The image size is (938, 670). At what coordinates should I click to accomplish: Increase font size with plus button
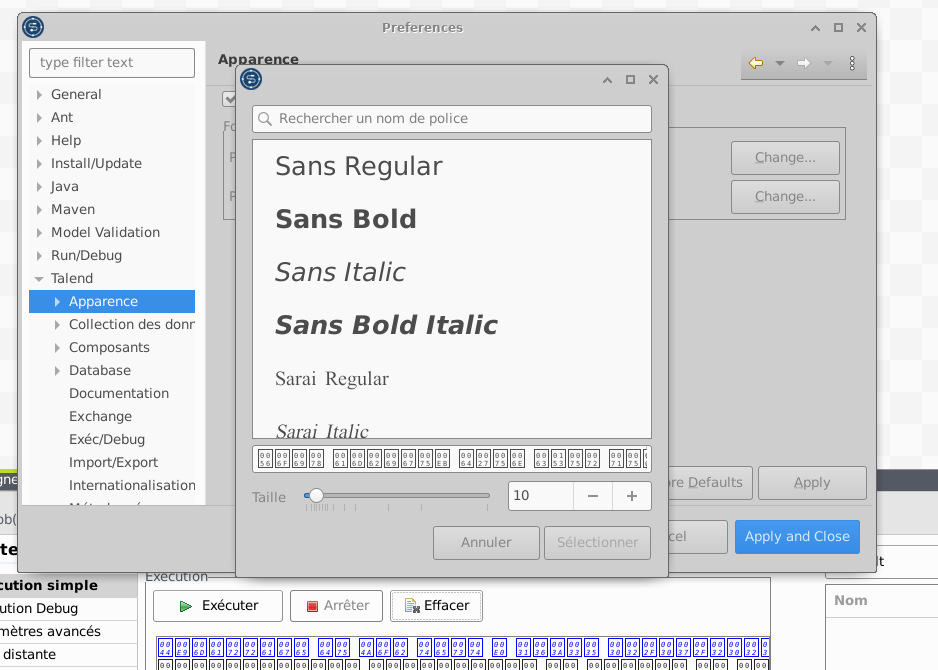coord(632,496)
